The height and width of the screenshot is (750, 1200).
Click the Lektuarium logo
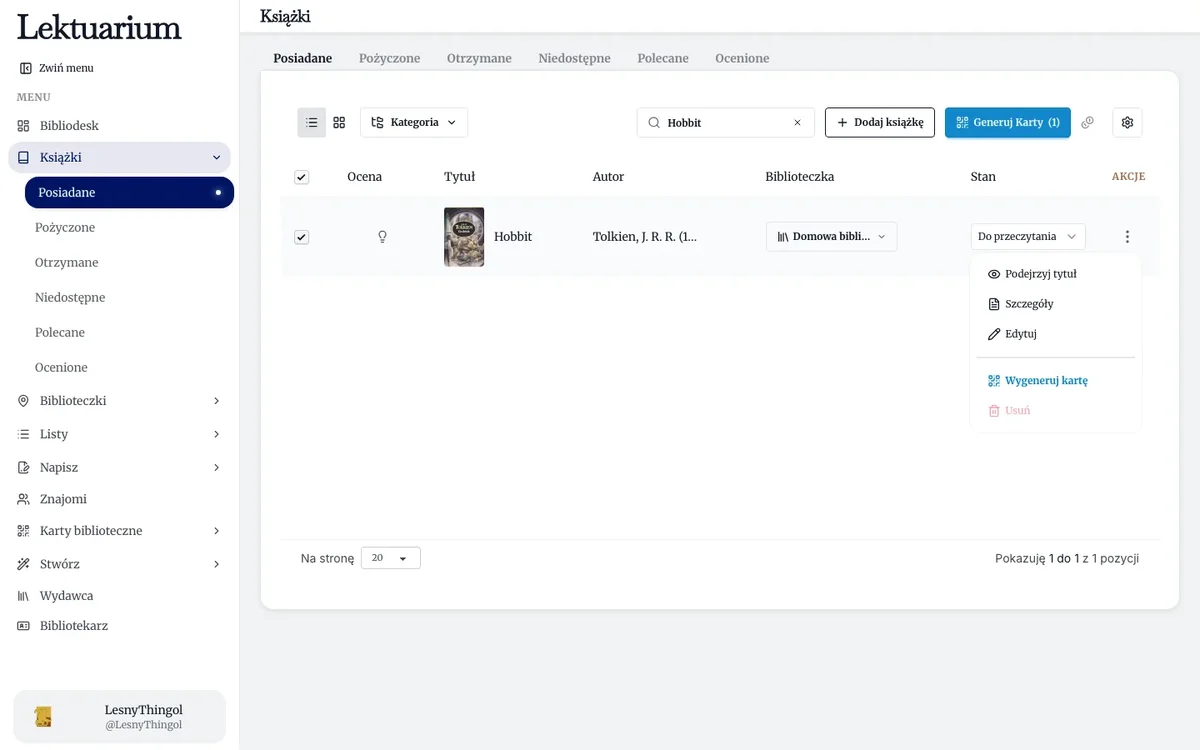click(99, 27)
